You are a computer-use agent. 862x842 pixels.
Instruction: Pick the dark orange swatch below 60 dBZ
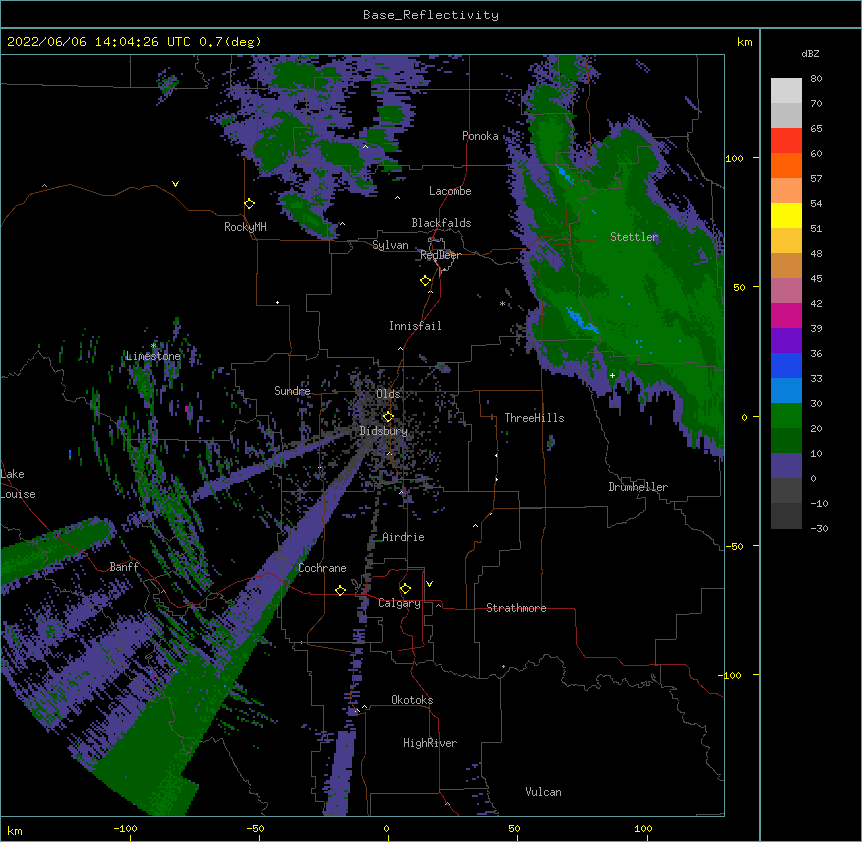tap(786, 165)
